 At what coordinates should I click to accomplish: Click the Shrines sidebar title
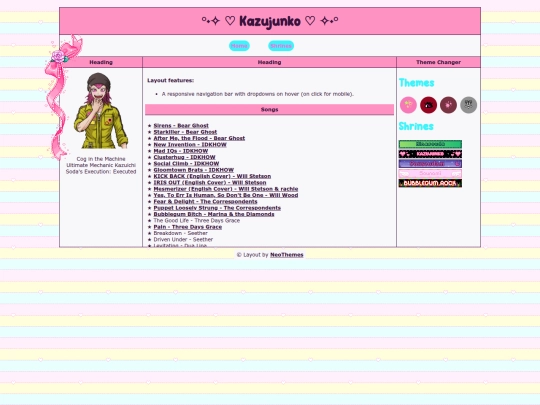point(416,126)
